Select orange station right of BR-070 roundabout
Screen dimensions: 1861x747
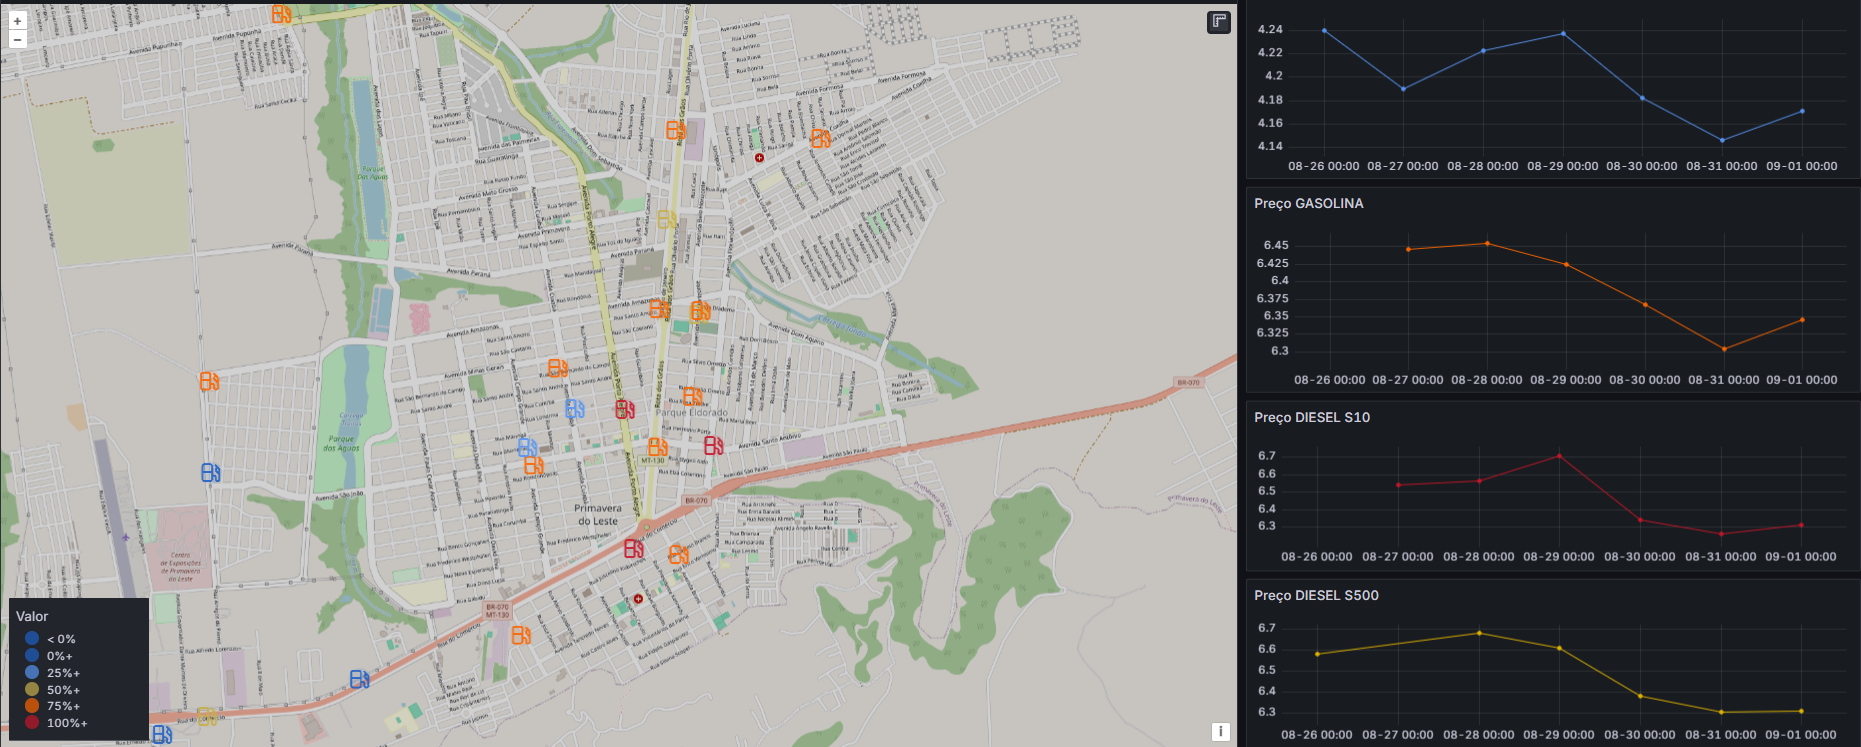678,554
